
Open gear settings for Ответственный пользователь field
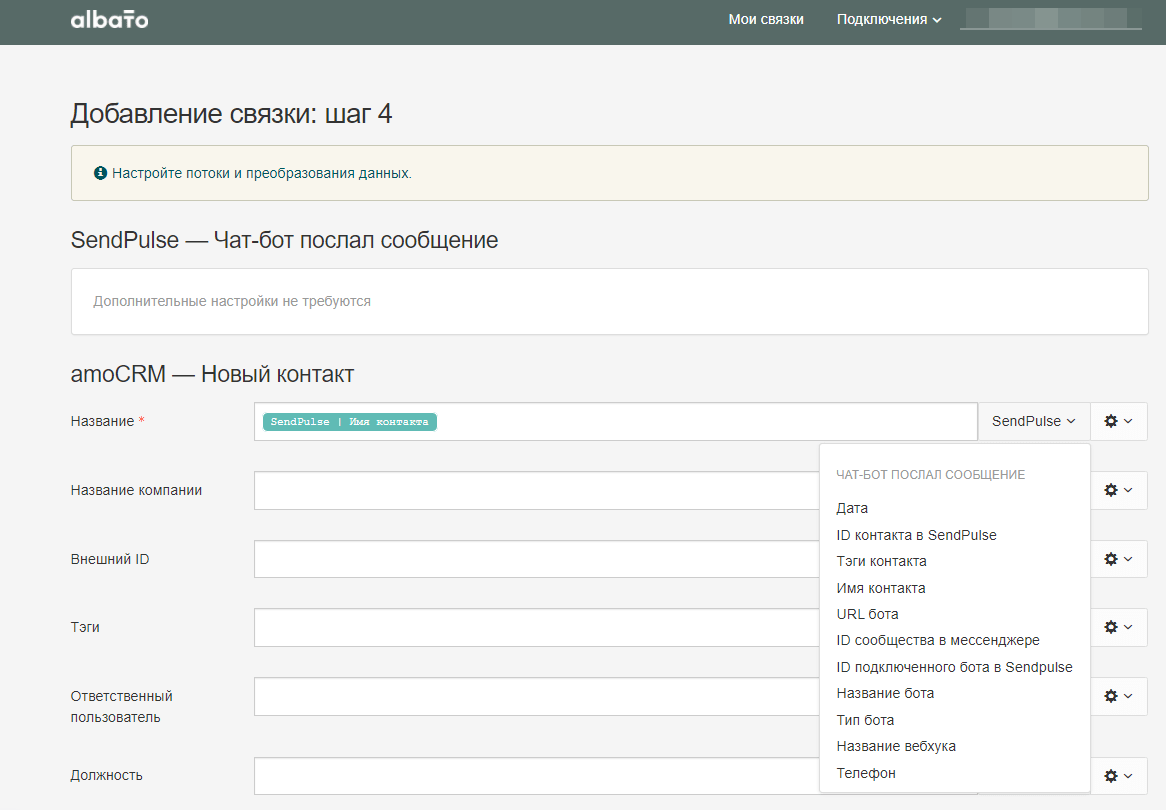click(x=1118, y=696)
